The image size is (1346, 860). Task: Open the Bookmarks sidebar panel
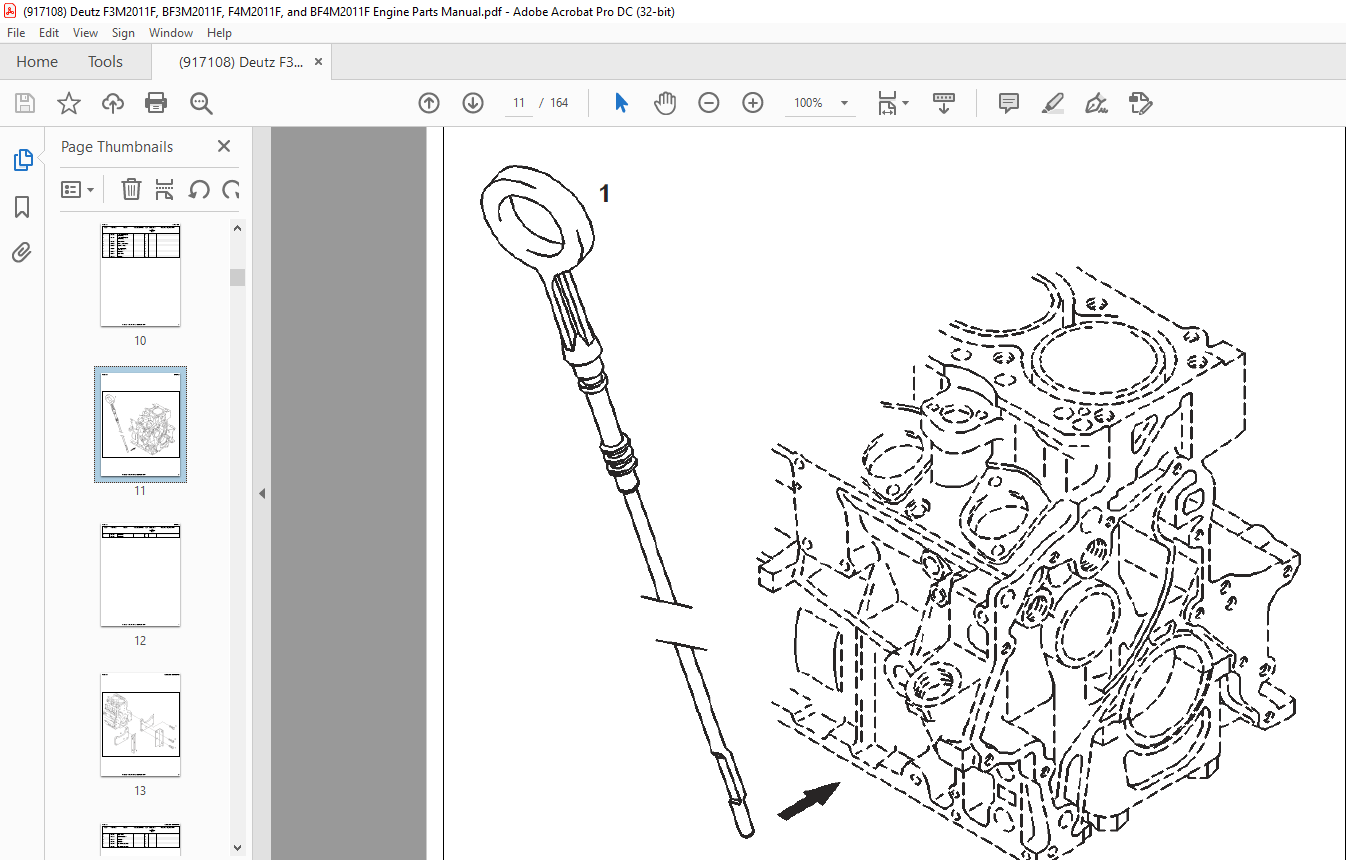(x=22, y=207)
